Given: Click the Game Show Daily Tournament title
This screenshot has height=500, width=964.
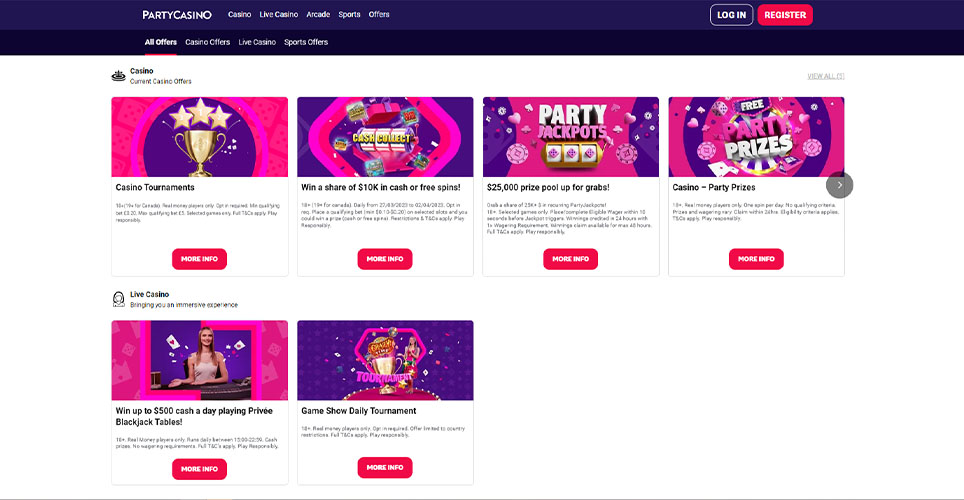Looking at the screenshot, I should point(358,411).
